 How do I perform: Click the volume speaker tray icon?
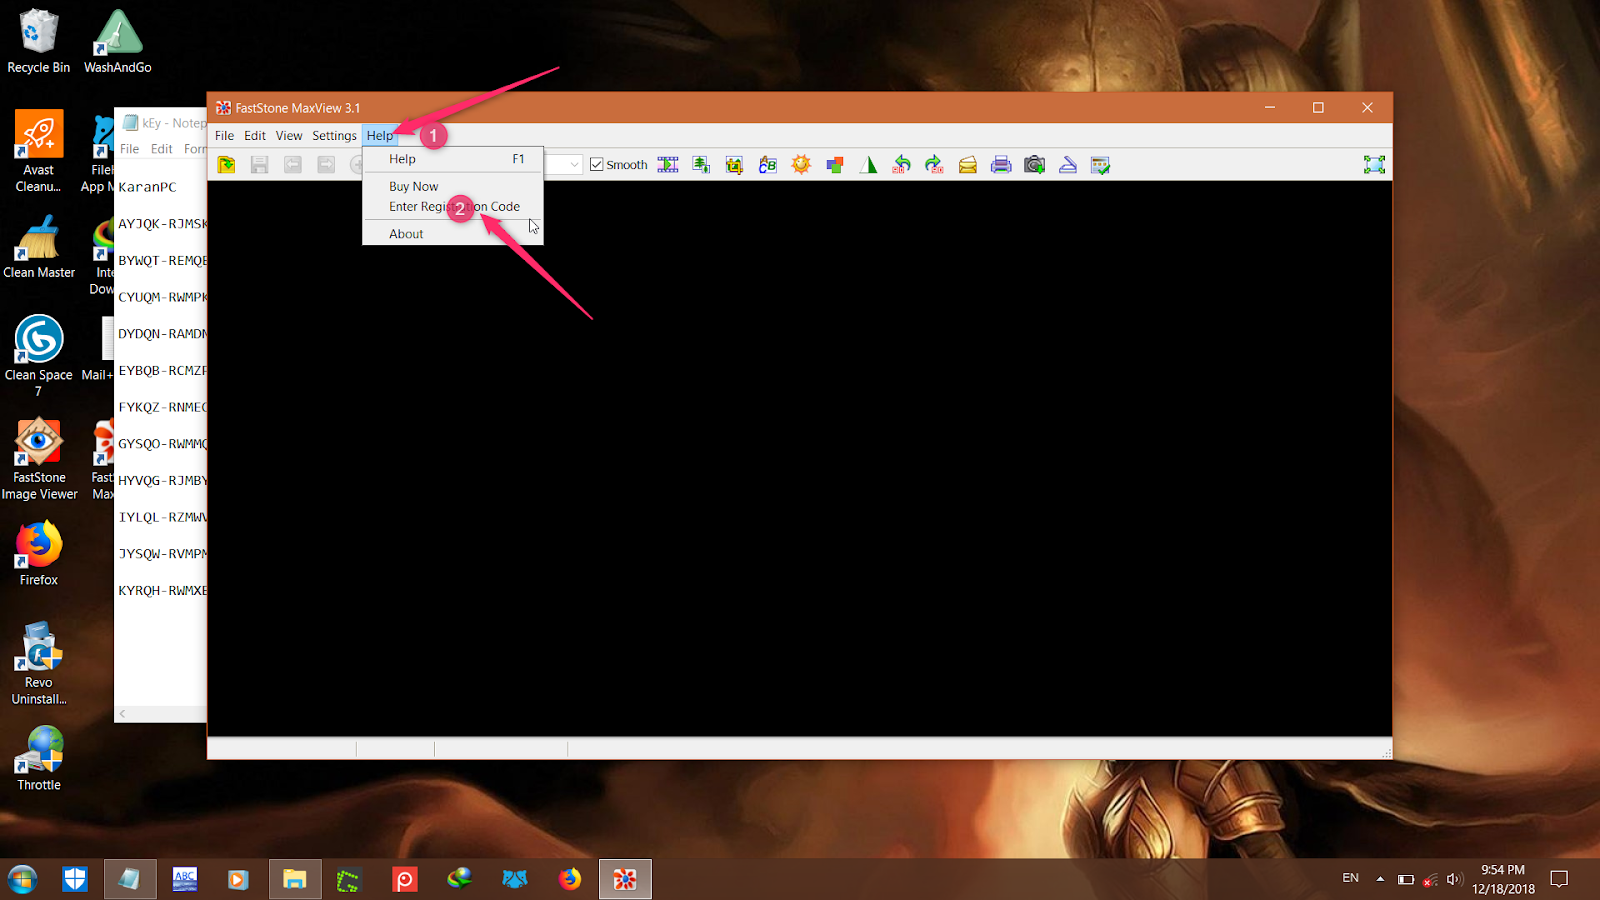[1455, 879]
